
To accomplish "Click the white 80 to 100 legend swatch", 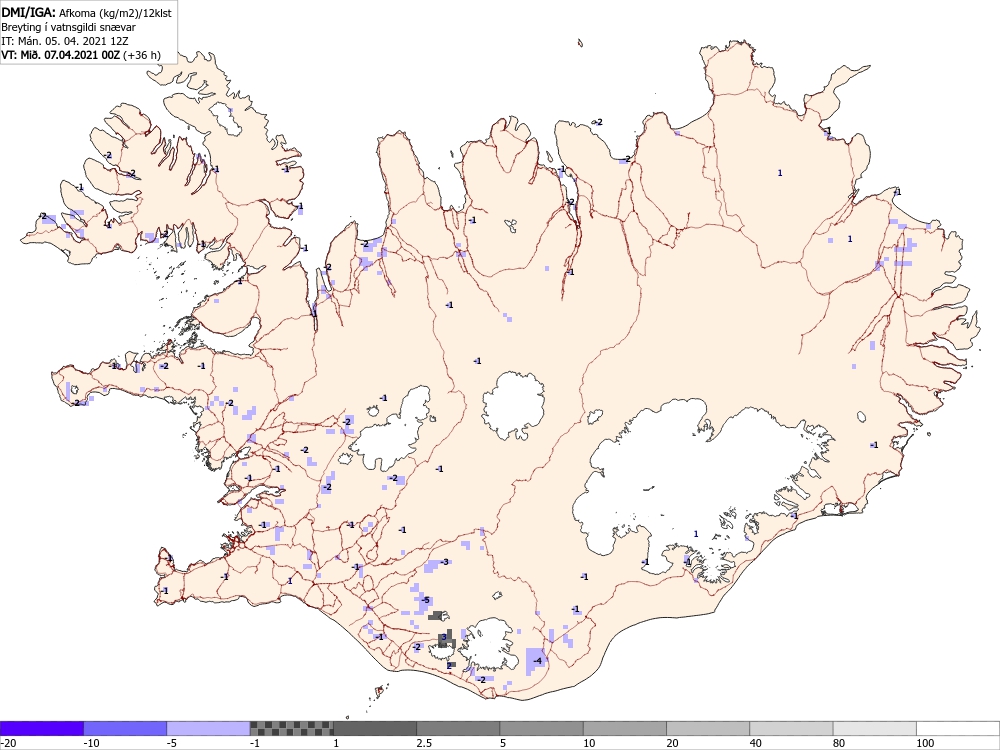I will click(874, 728).
